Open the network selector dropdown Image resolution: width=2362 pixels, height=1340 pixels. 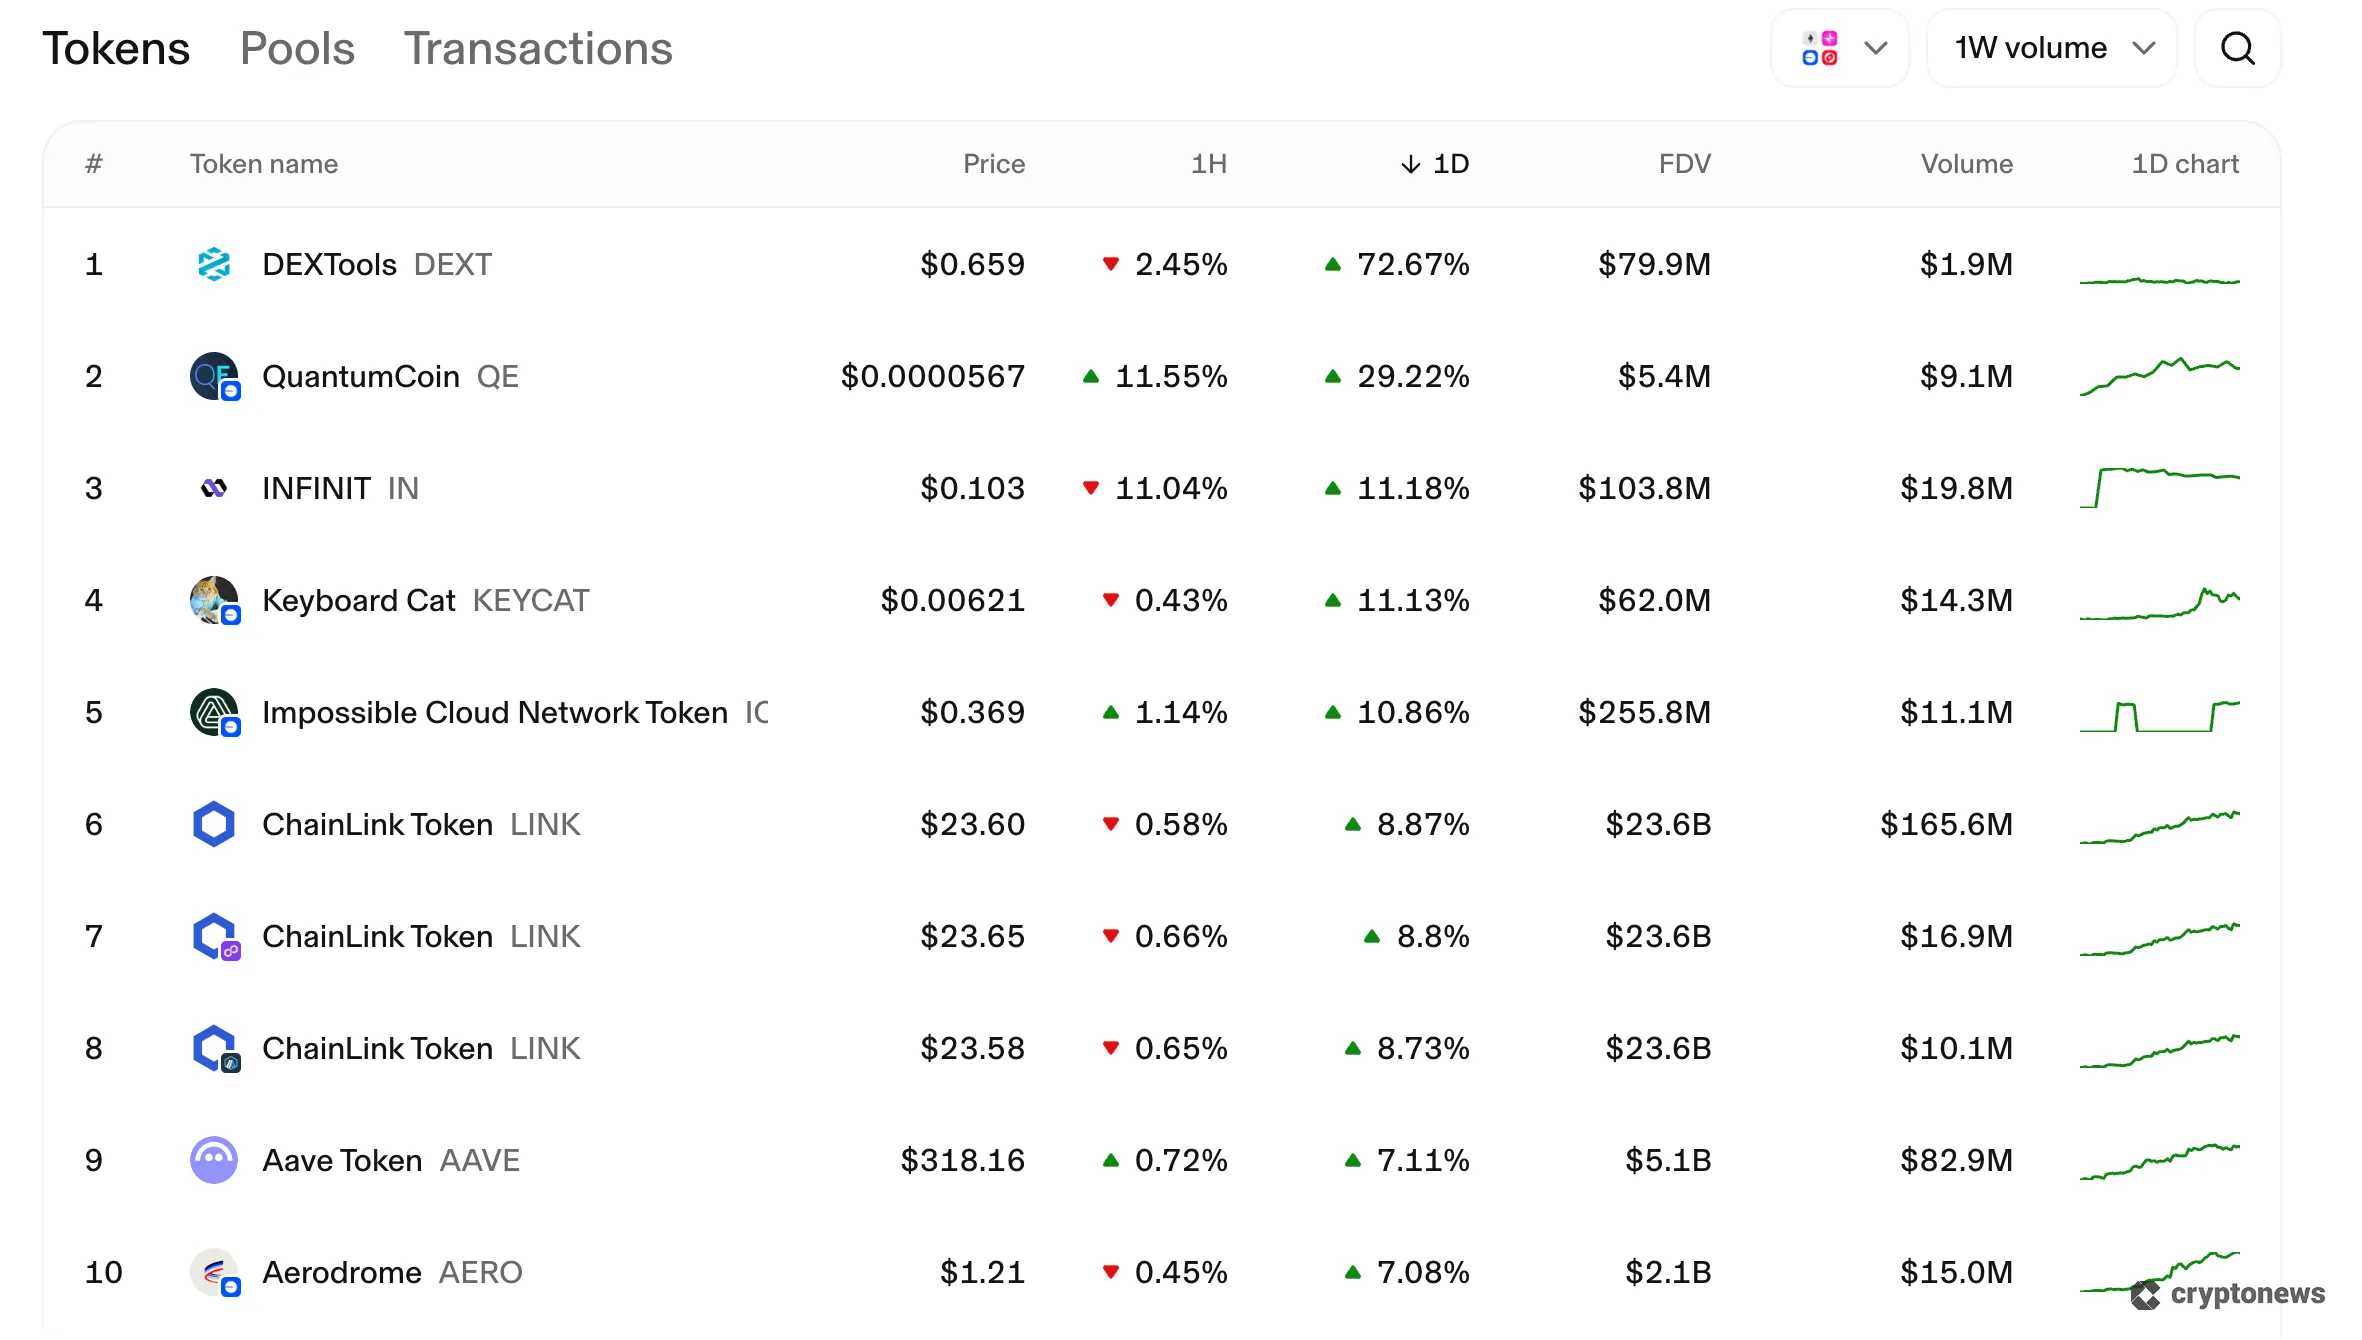tap(1840, 47)
